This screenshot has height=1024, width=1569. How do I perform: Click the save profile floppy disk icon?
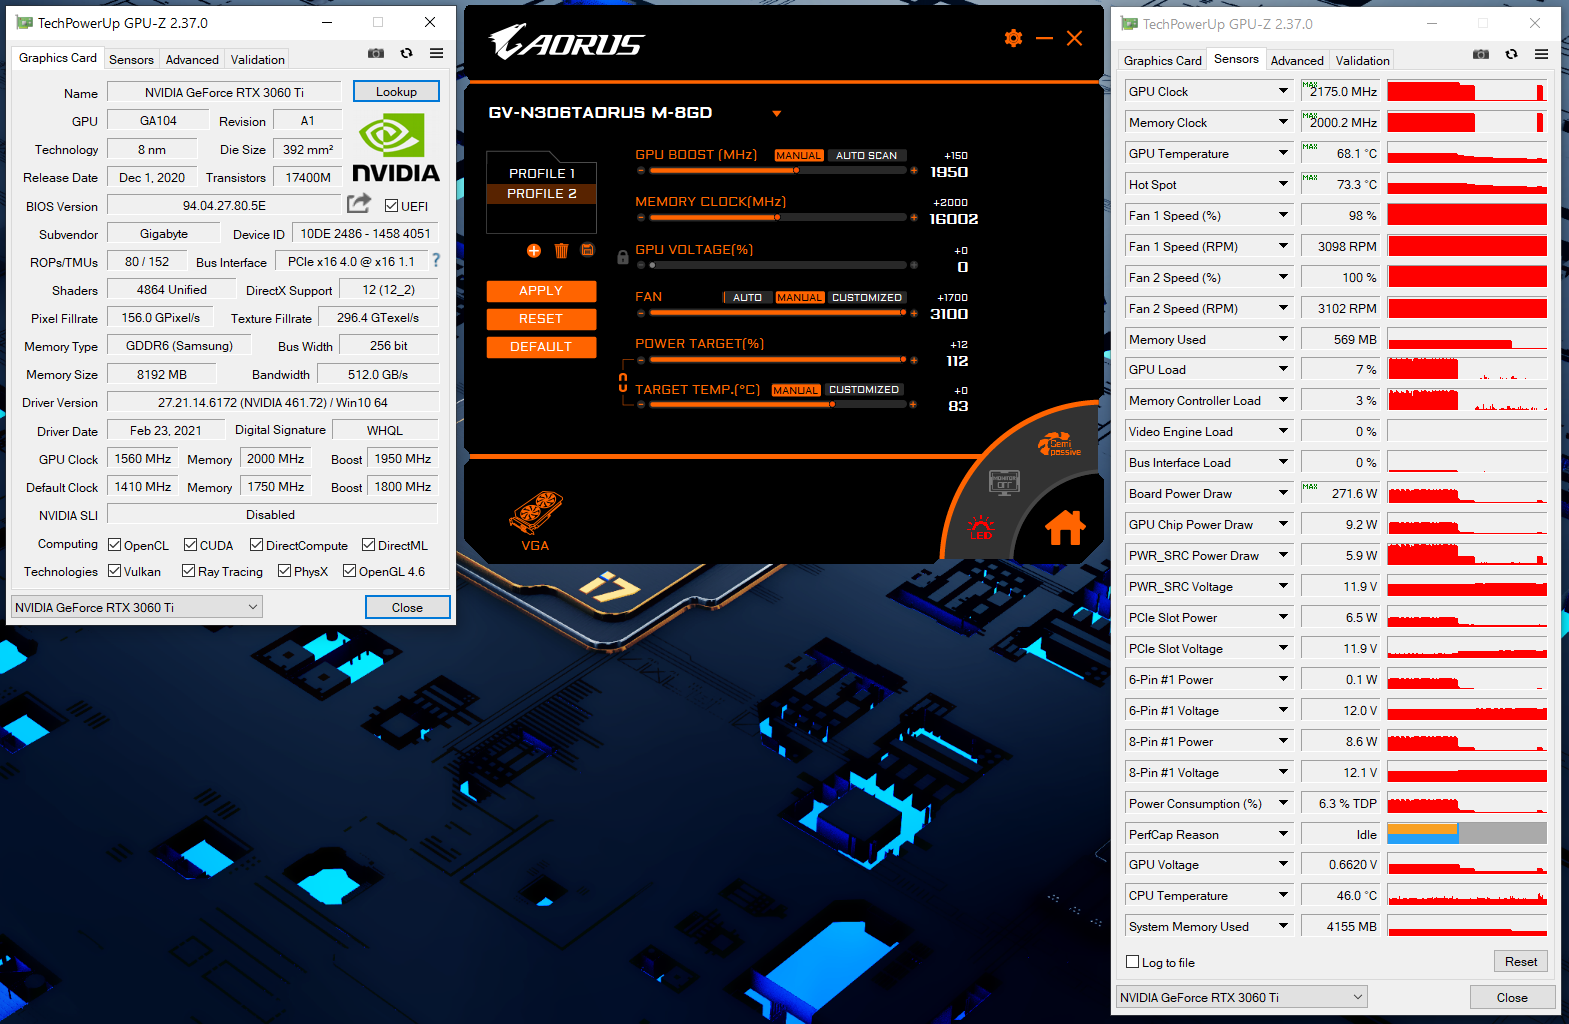point(588,250)
